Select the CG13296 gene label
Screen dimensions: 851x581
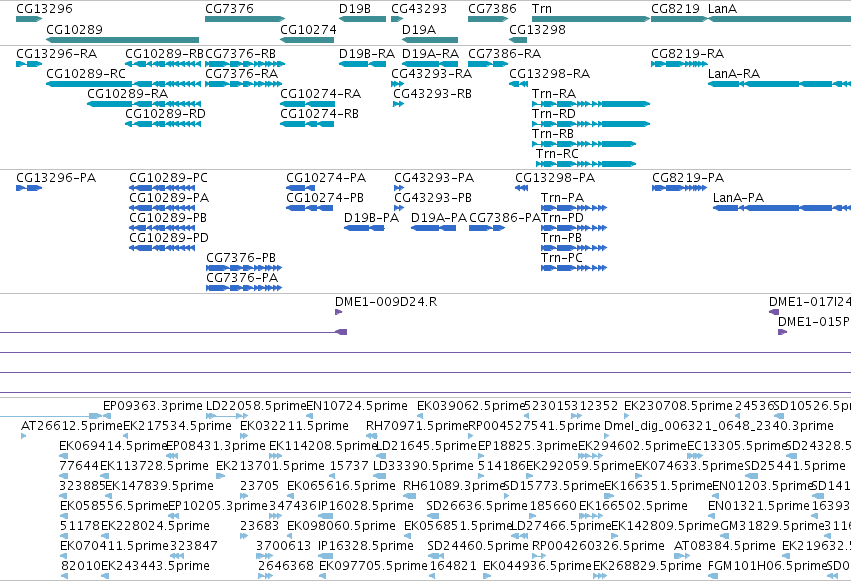click(x=45, y=9)
